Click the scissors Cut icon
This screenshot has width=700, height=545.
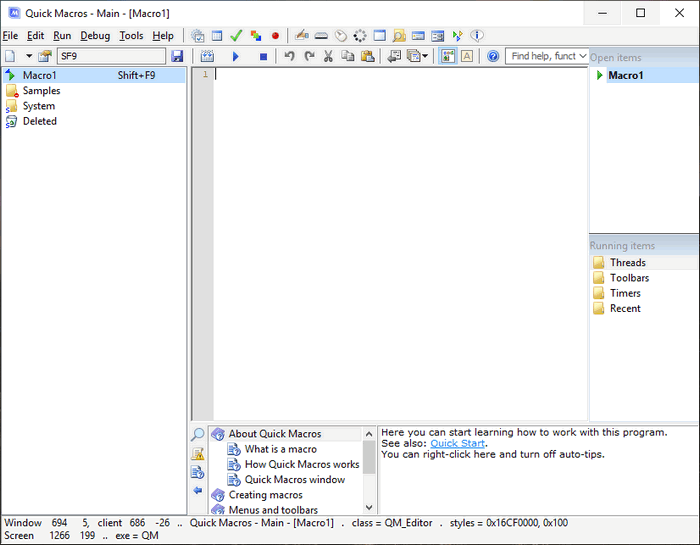[x=328, y=57]
